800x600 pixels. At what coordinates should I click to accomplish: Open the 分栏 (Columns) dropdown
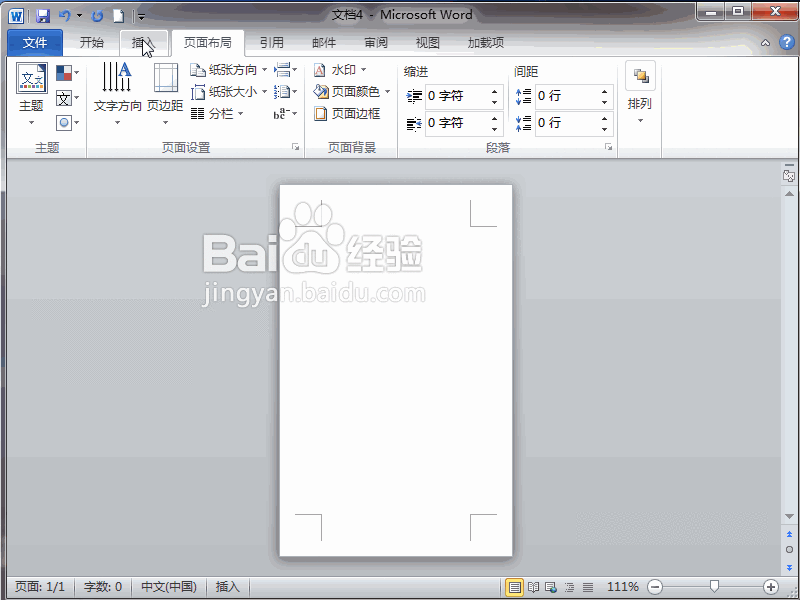222,112
